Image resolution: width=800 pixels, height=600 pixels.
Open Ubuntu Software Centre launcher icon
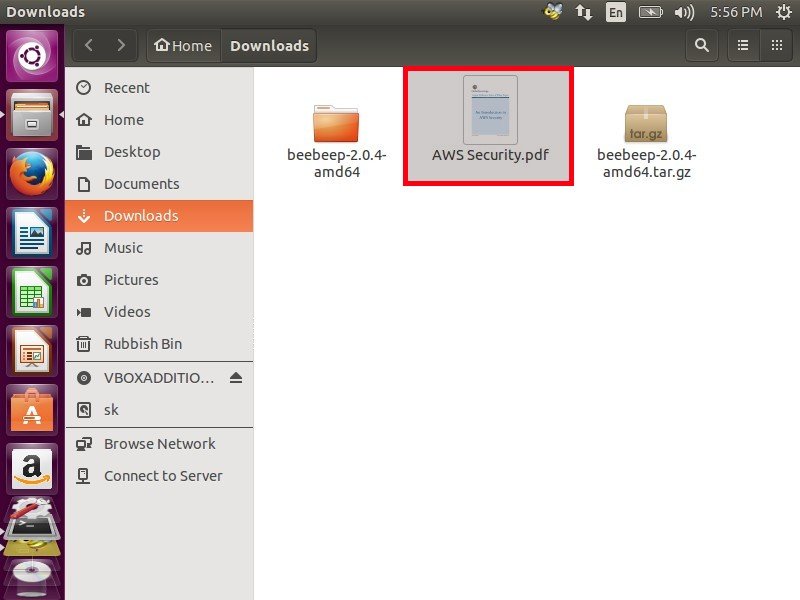tap(32, 410)
